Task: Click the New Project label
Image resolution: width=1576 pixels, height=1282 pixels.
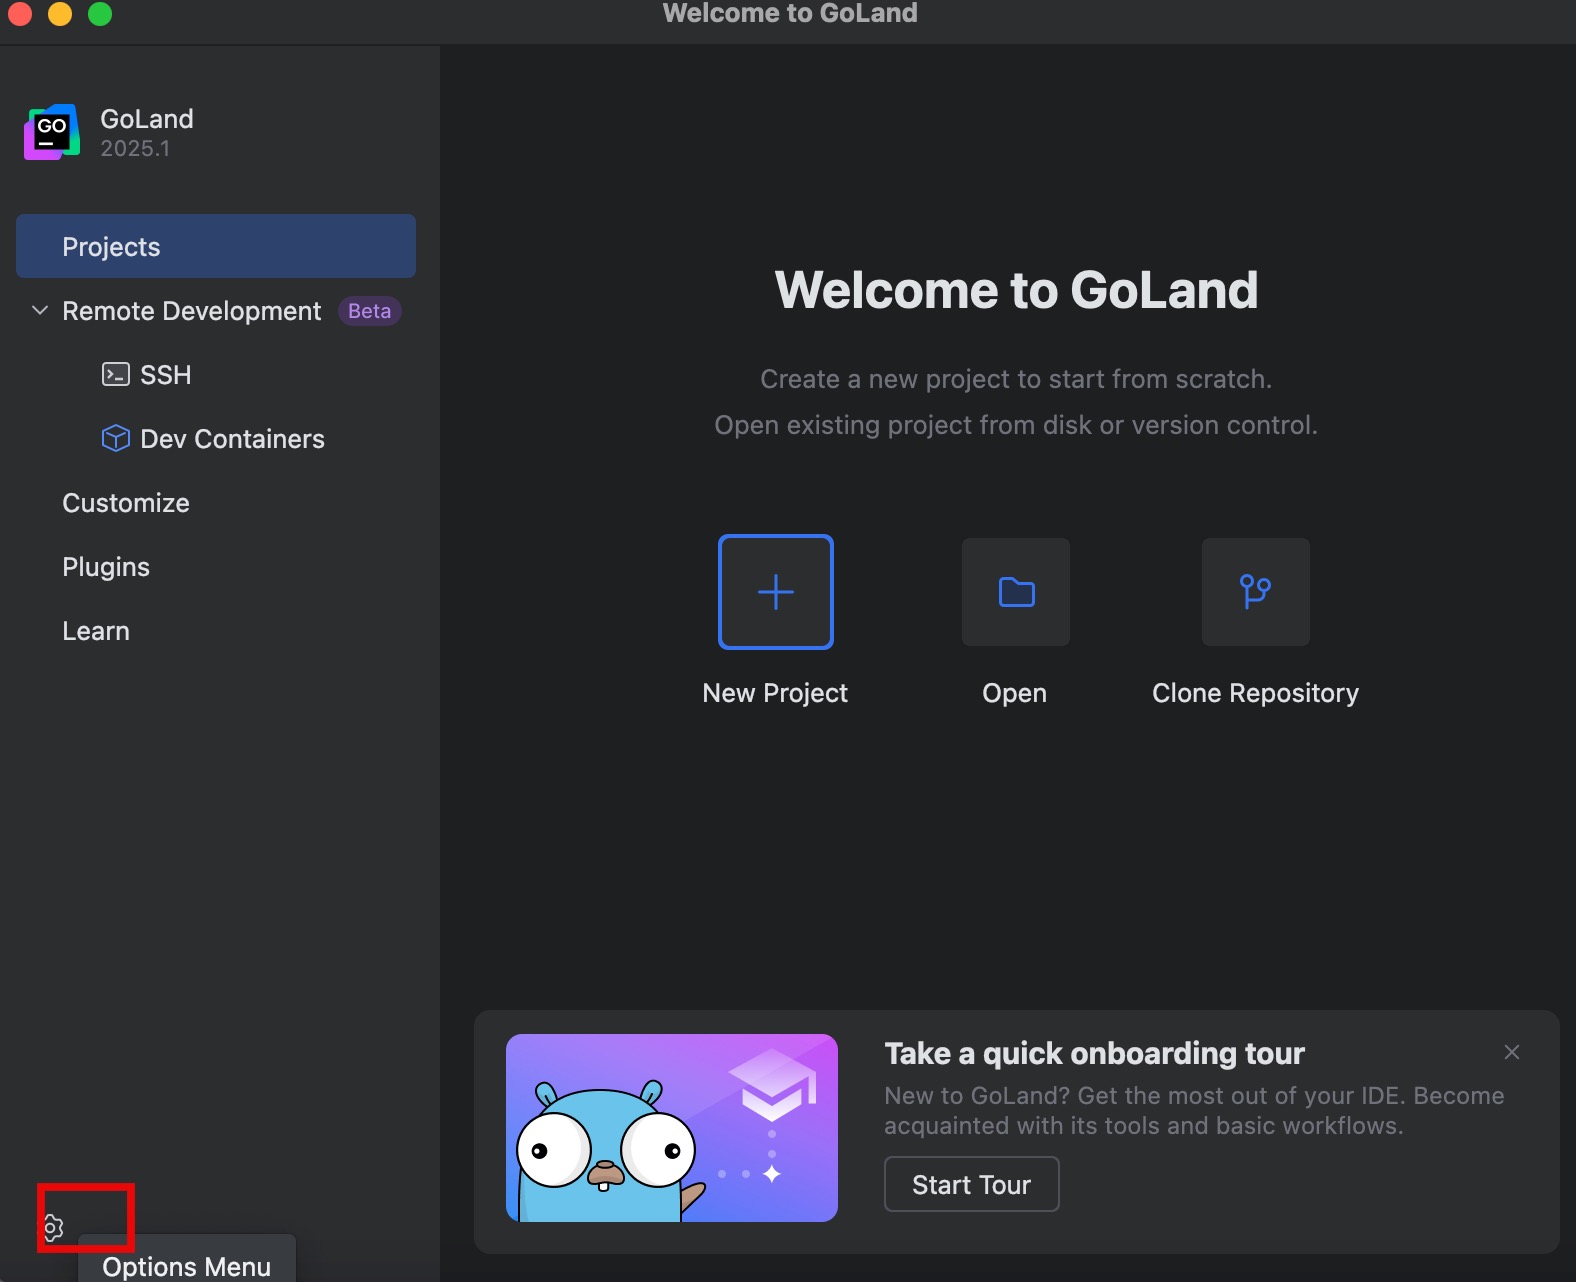Action: (775, 693)
